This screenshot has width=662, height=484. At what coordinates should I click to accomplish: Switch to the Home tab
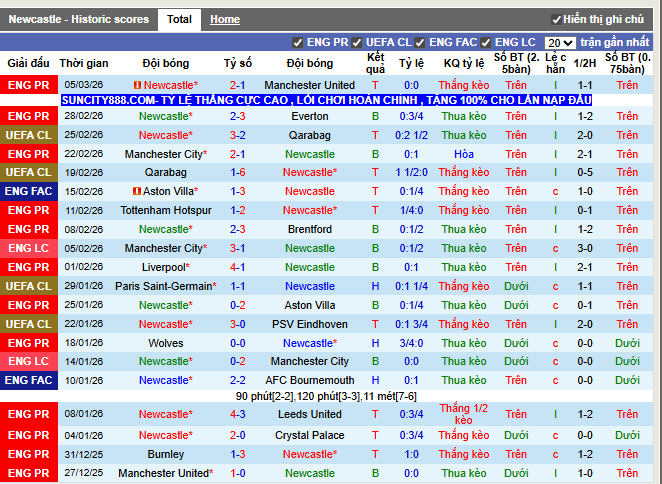[224, 19]
